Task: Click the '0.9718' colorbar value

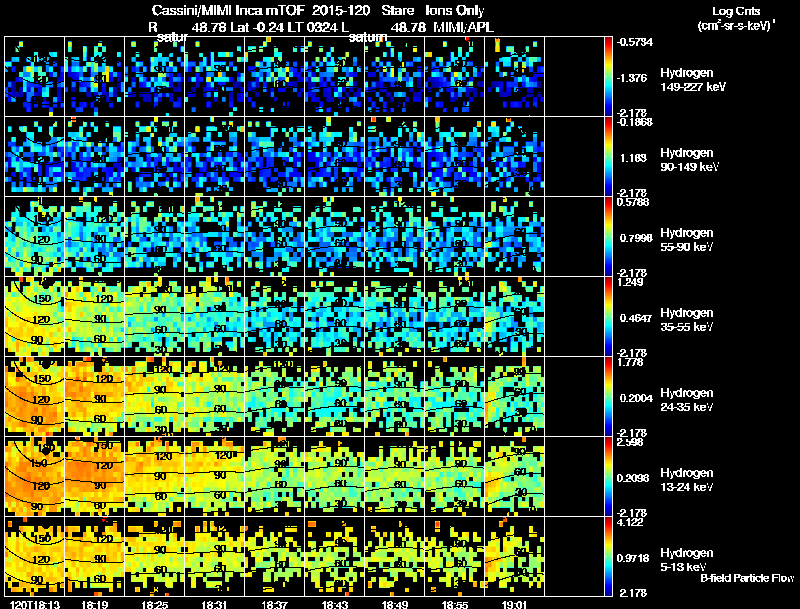Action: tap(633, 558)
